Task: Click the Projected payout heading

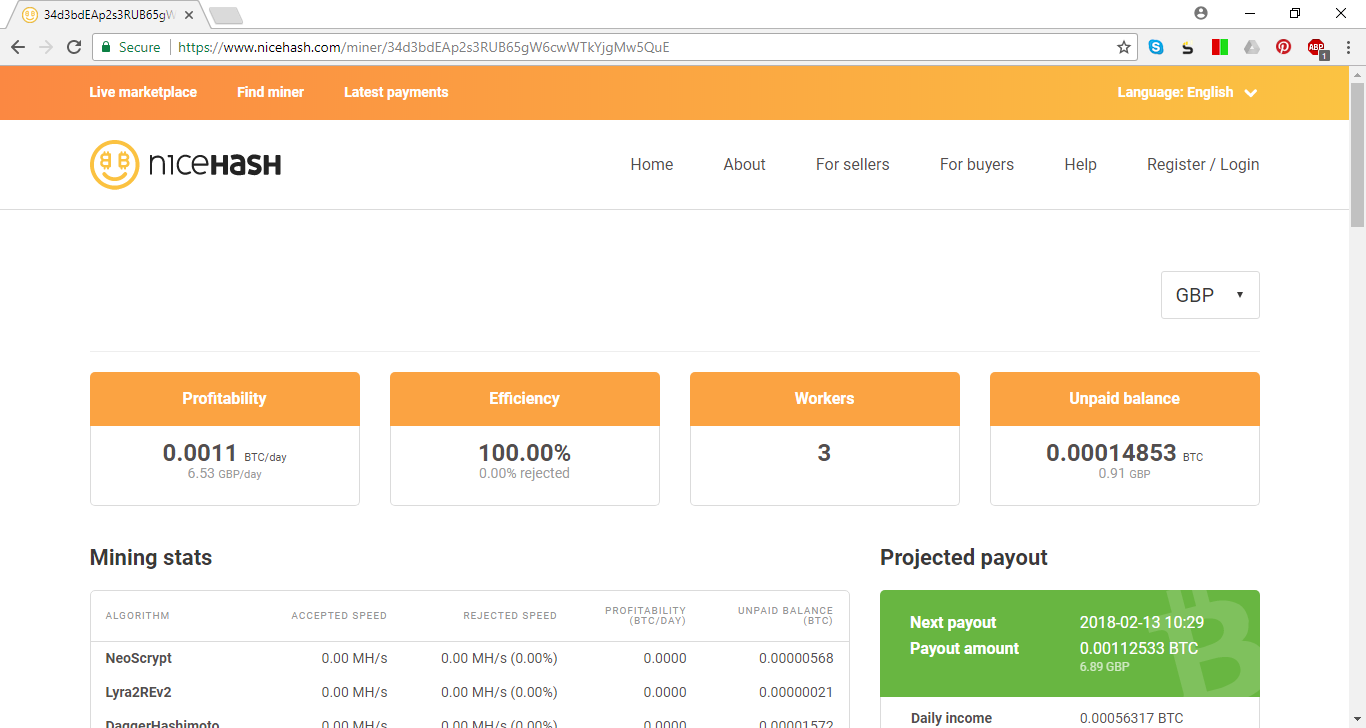Action: pos(964,557)
